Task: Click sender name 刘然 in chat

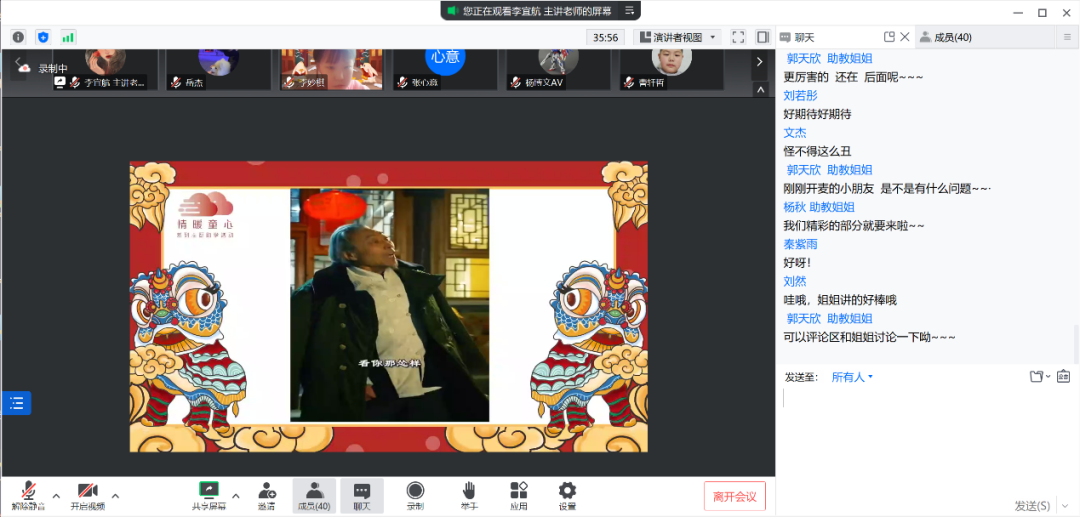Action: [795, 281]
